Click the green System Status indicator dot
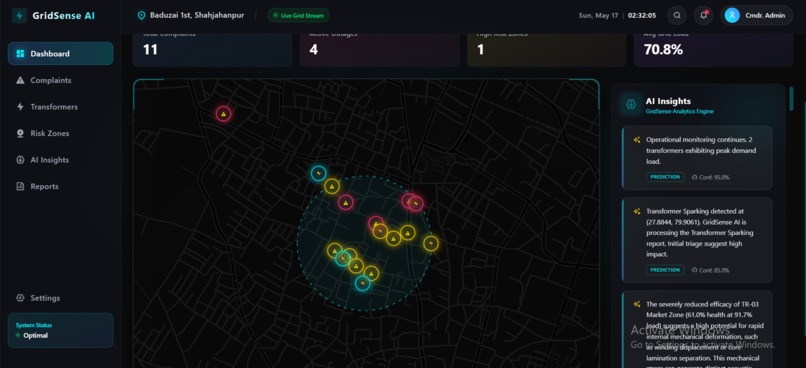The width and height of the screenshot is (806, 368). [x=18, y=335]
